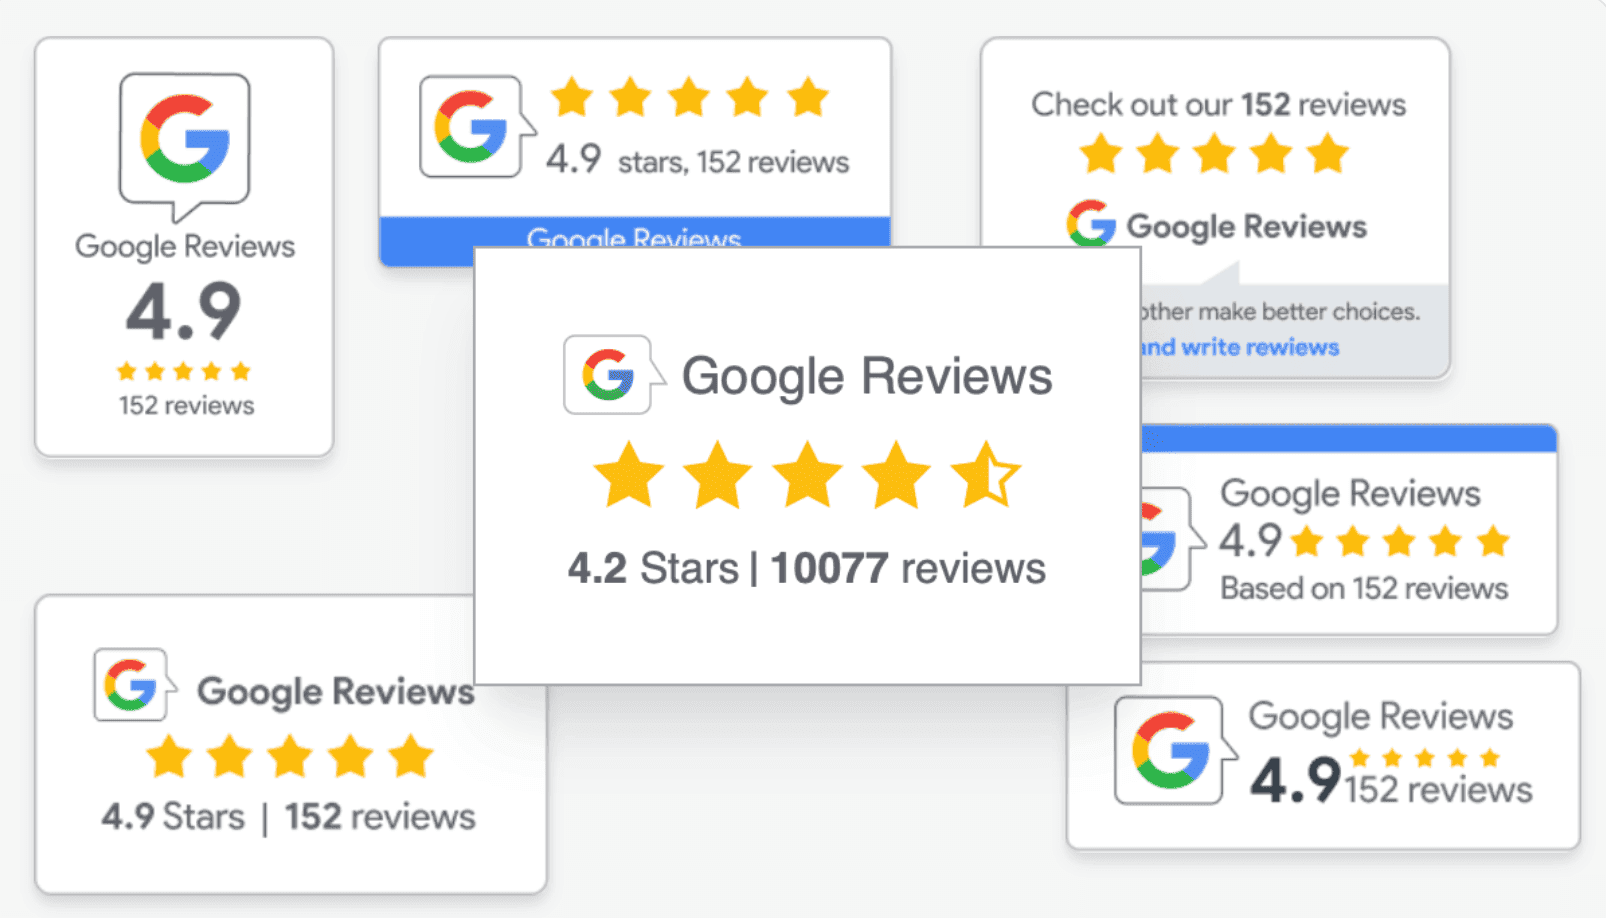
Task: Click '4.9 Stars | 152 reviews' in bottom-left card
Action: tap(289, 816)
